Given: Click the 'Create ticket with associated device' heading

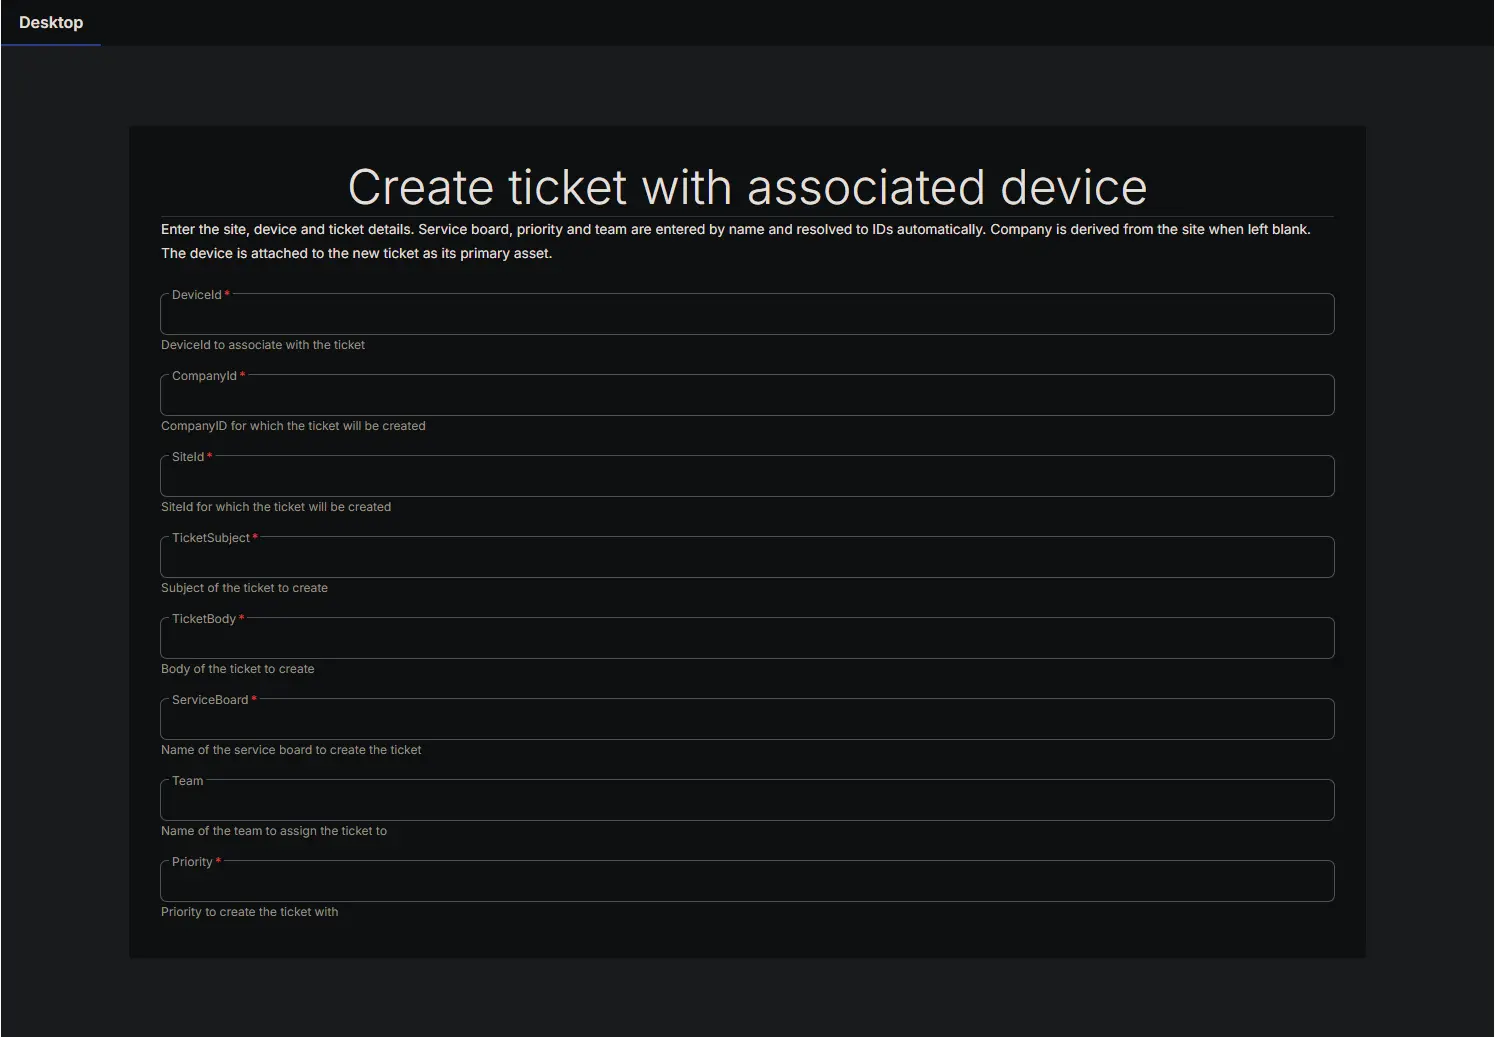Looking at the screenshot, I should click(x=747, y=187).
